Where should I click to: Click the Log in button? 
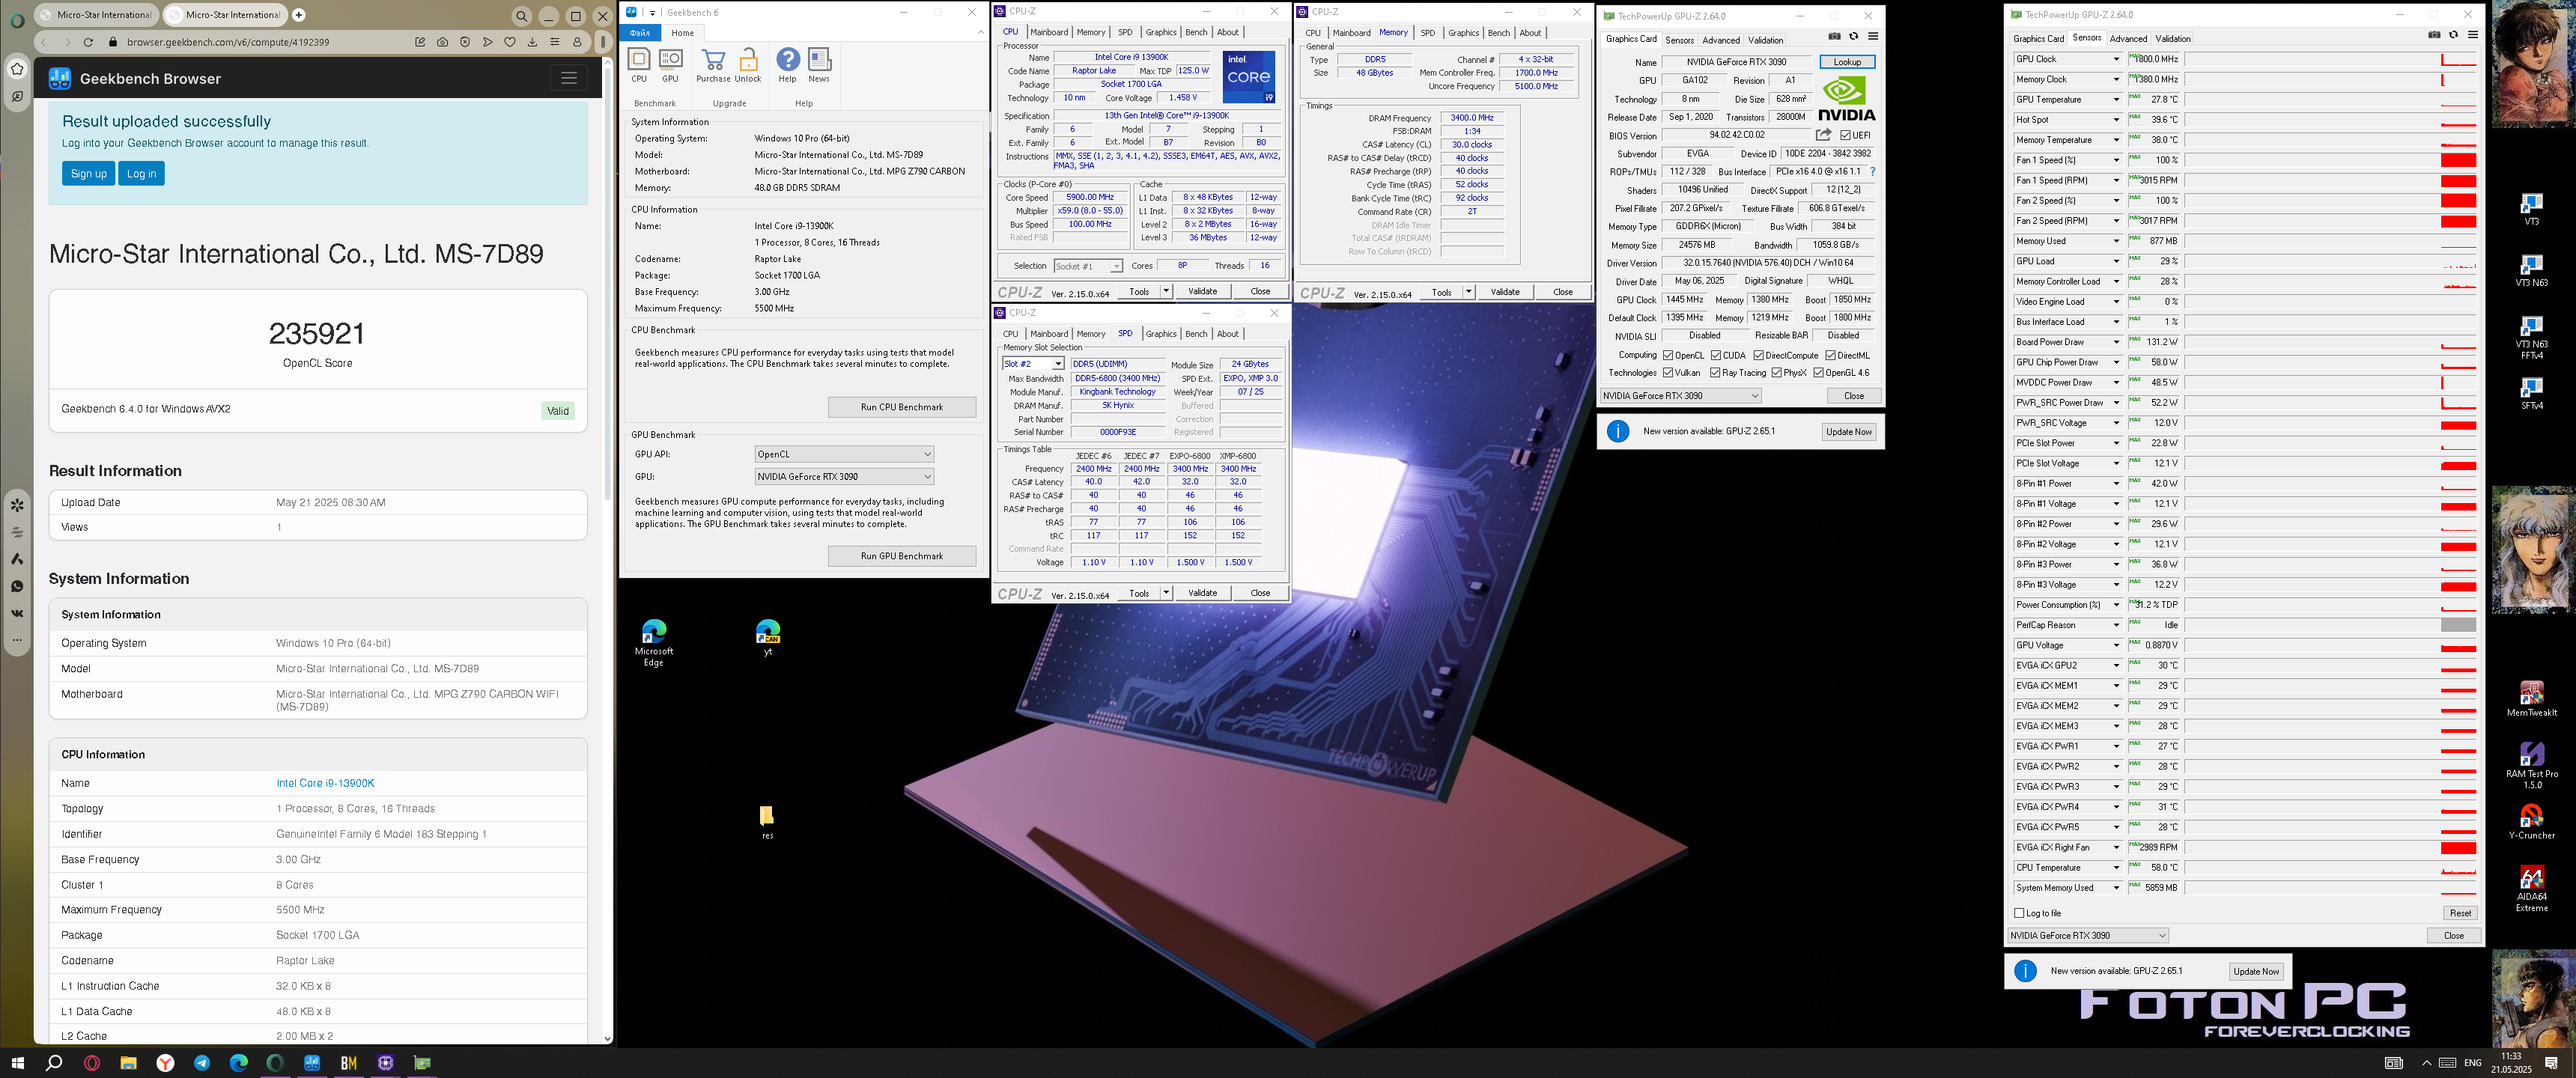(x=141, y=174)
